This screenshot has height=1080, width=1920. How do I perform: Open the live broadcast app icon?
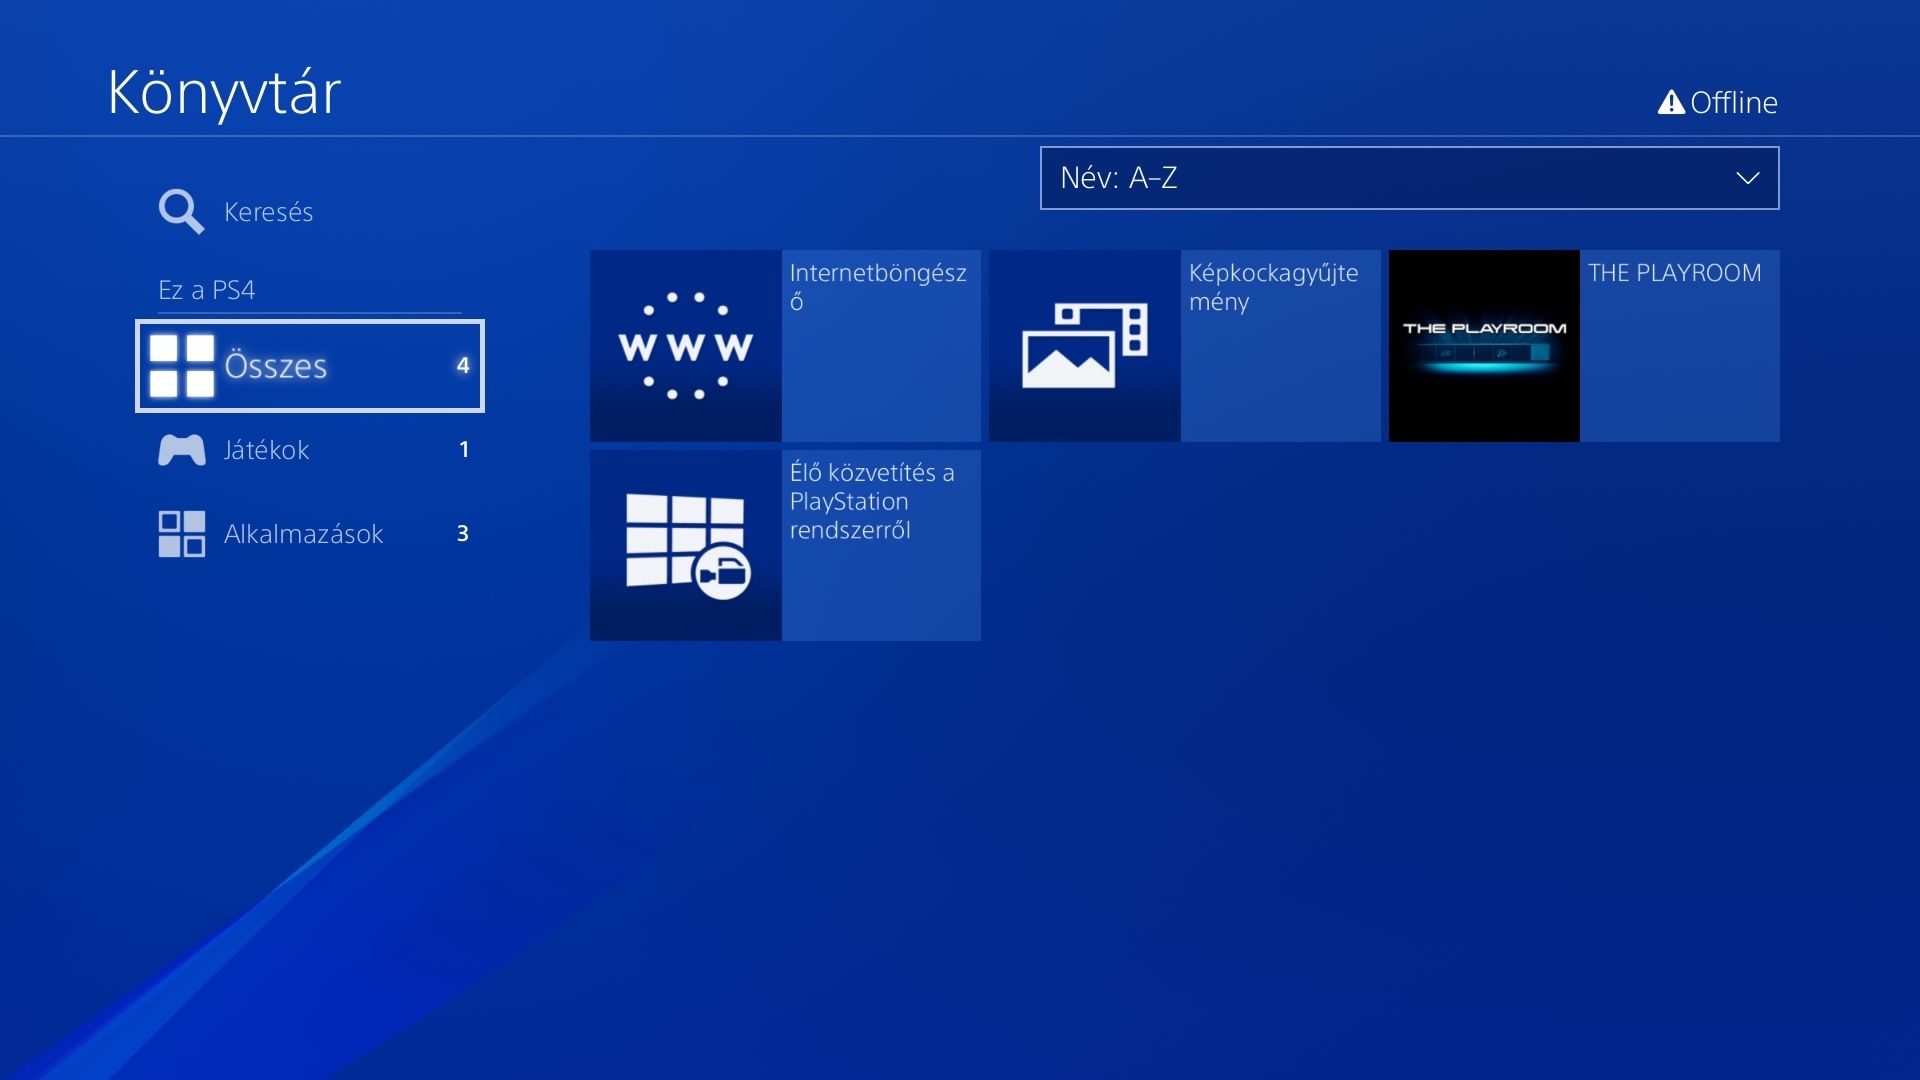point(685,546)
